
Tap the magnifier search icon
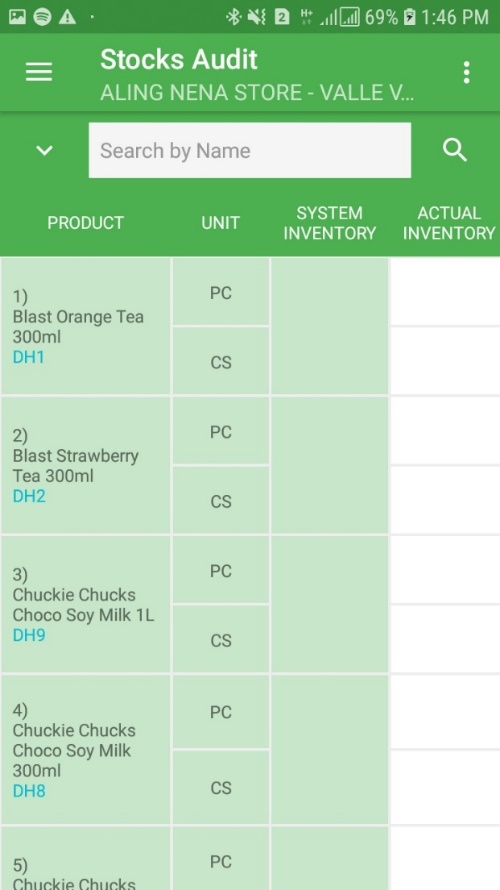coord(455,150)
